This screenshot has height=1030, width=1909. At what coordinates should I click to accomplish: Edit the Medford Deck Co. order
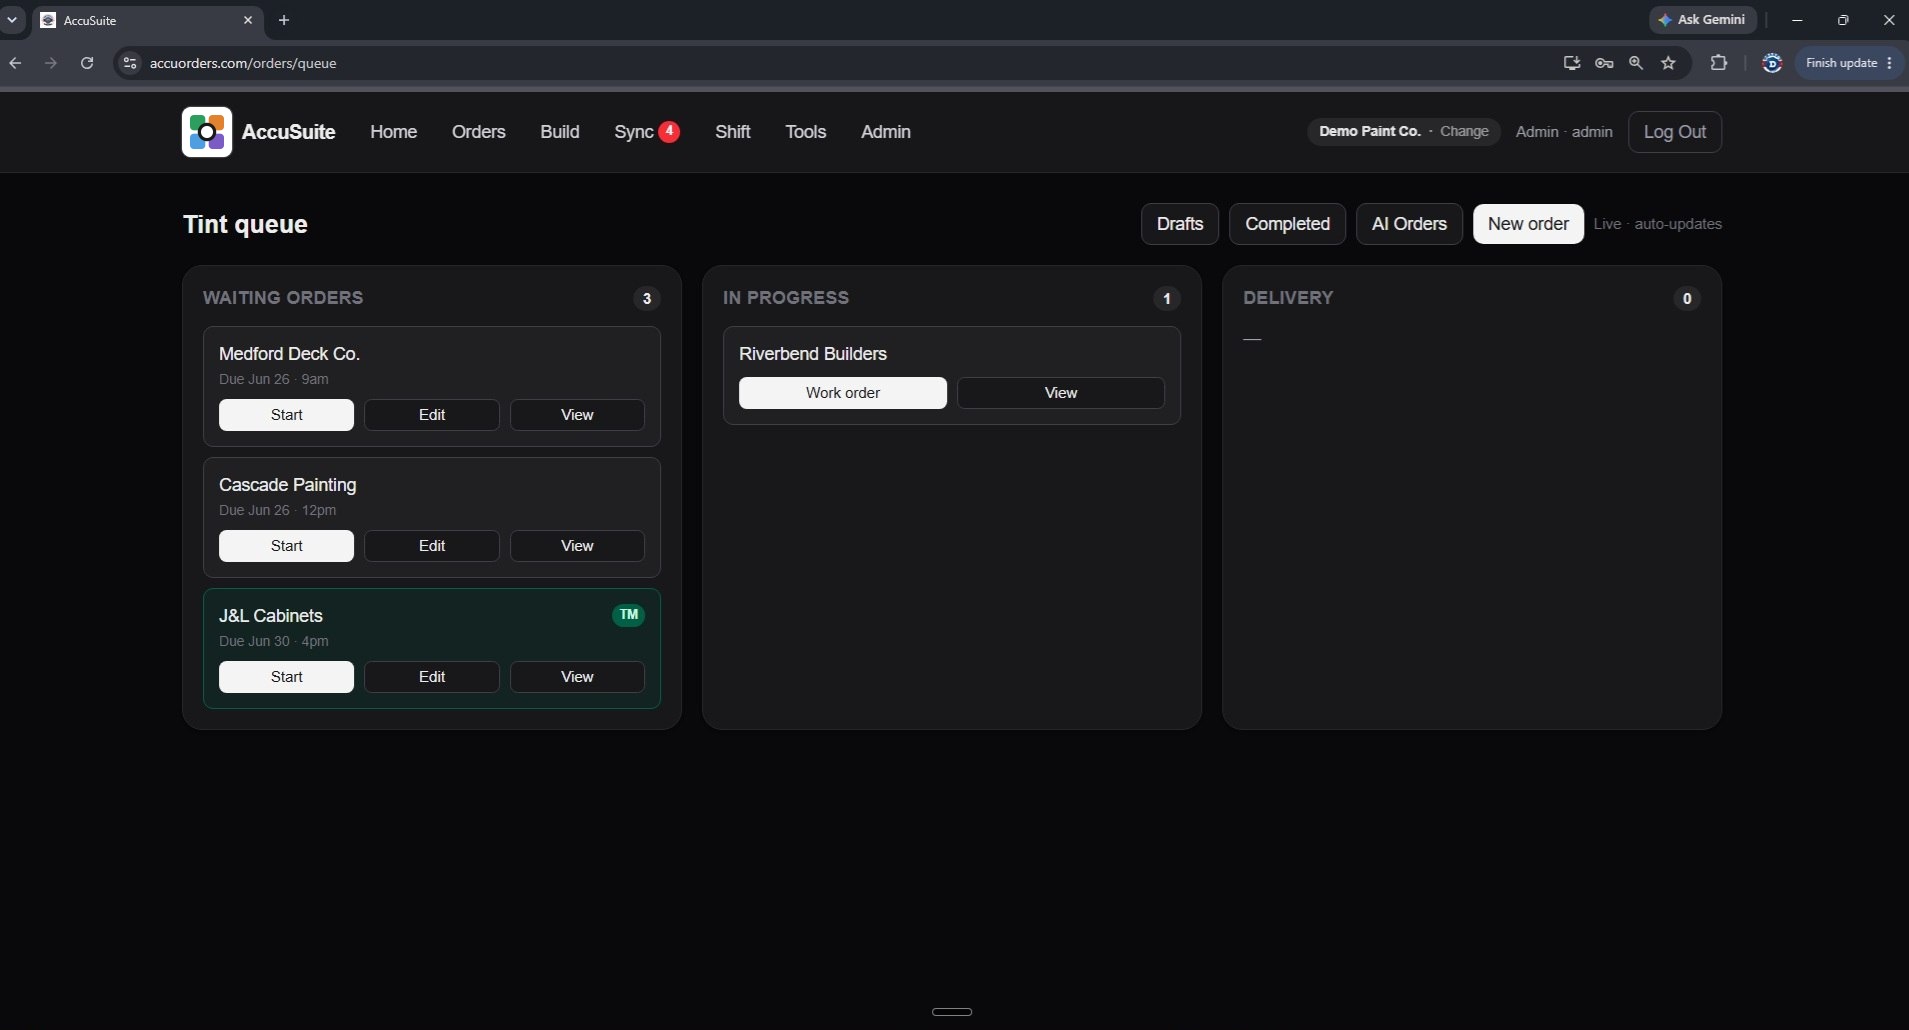pyautogui.click(x=432, y=415)
